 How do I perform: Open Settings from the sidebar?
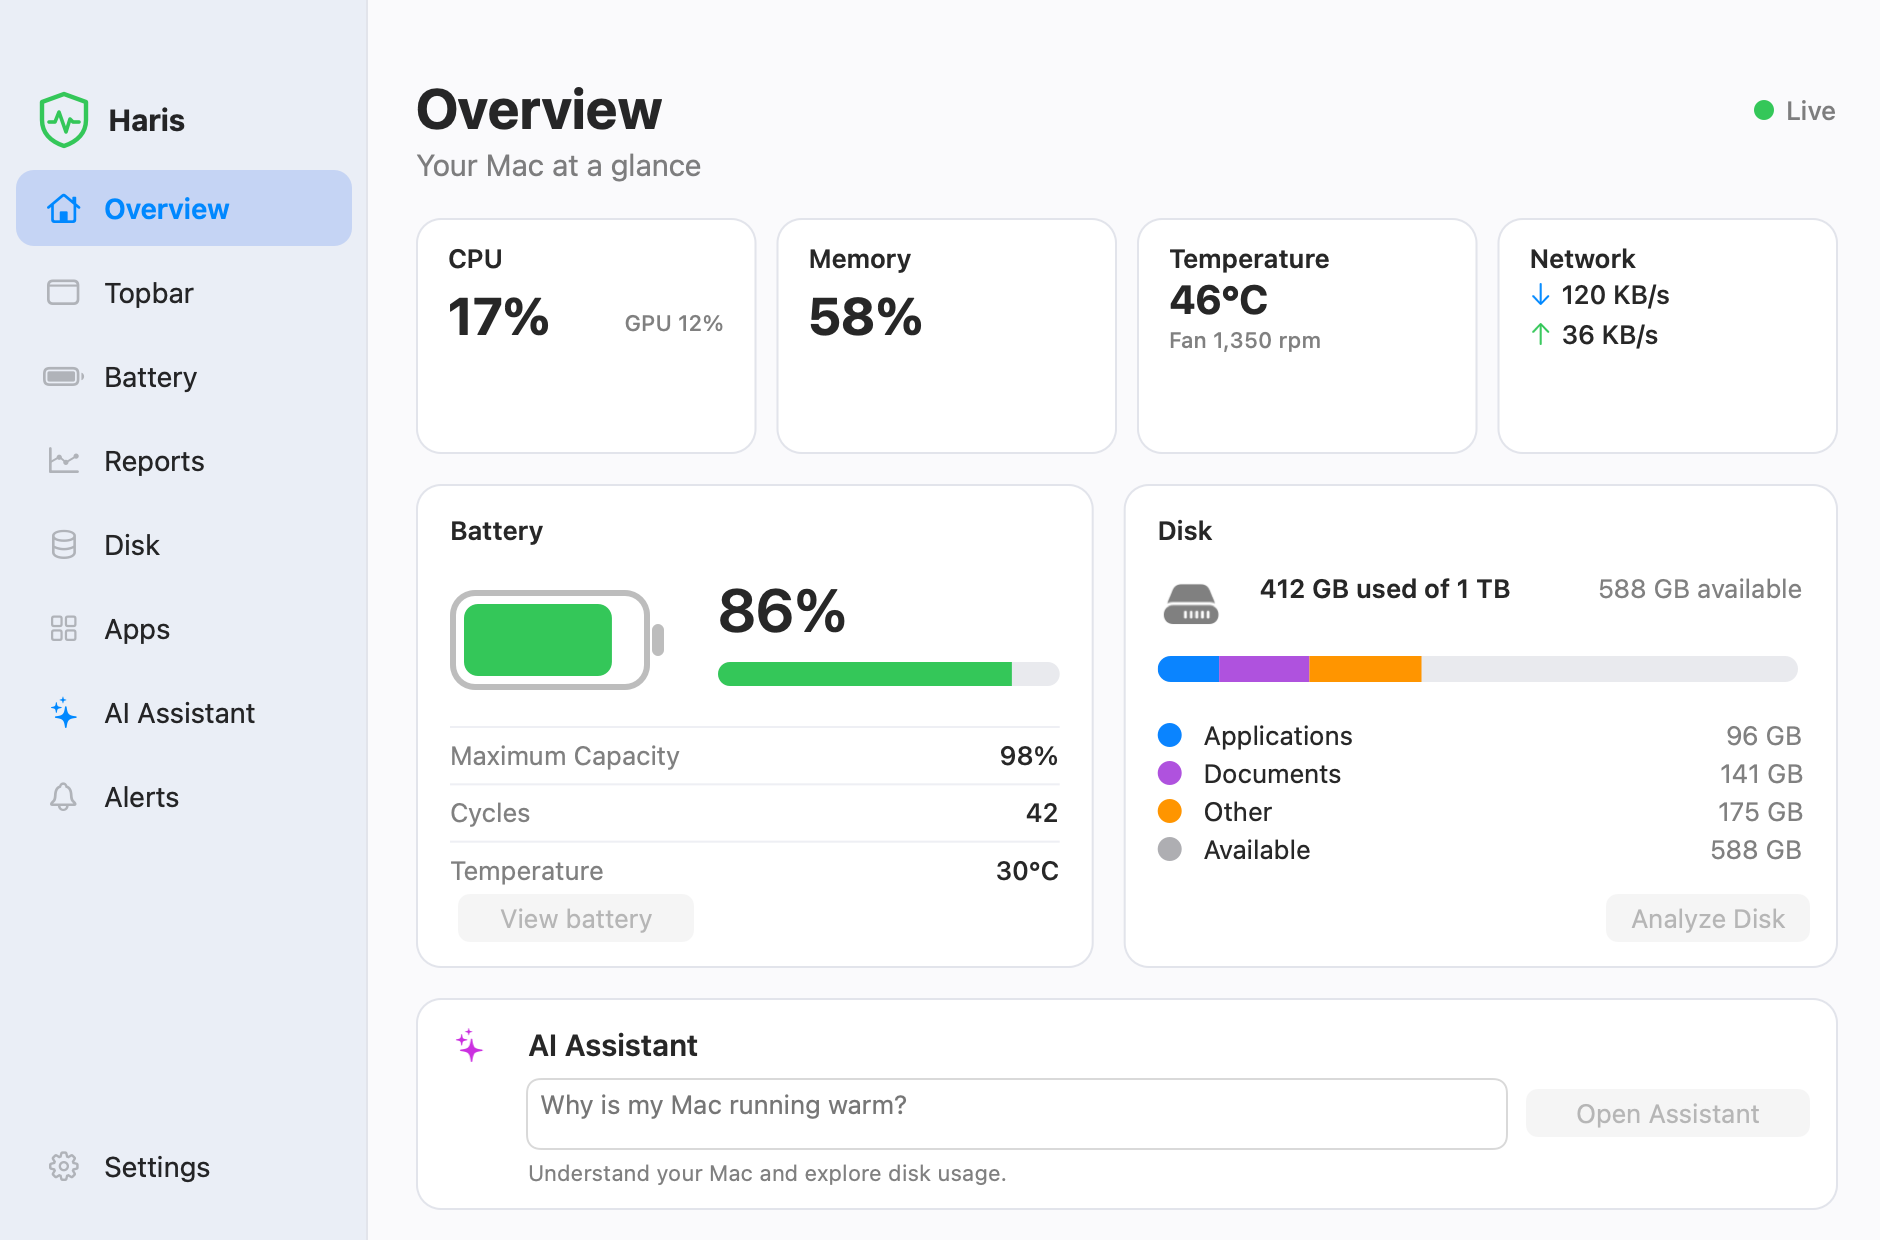coord(184,1166)
